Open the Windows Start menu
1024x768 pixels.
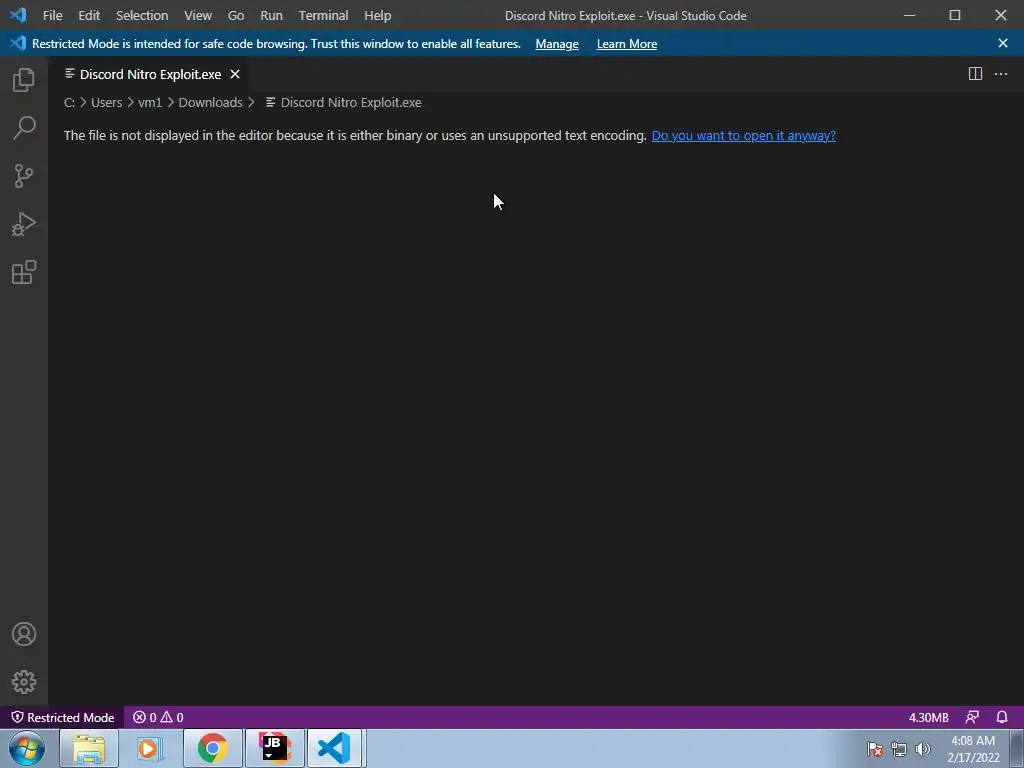pyautogui.click(x=26, y=748)
